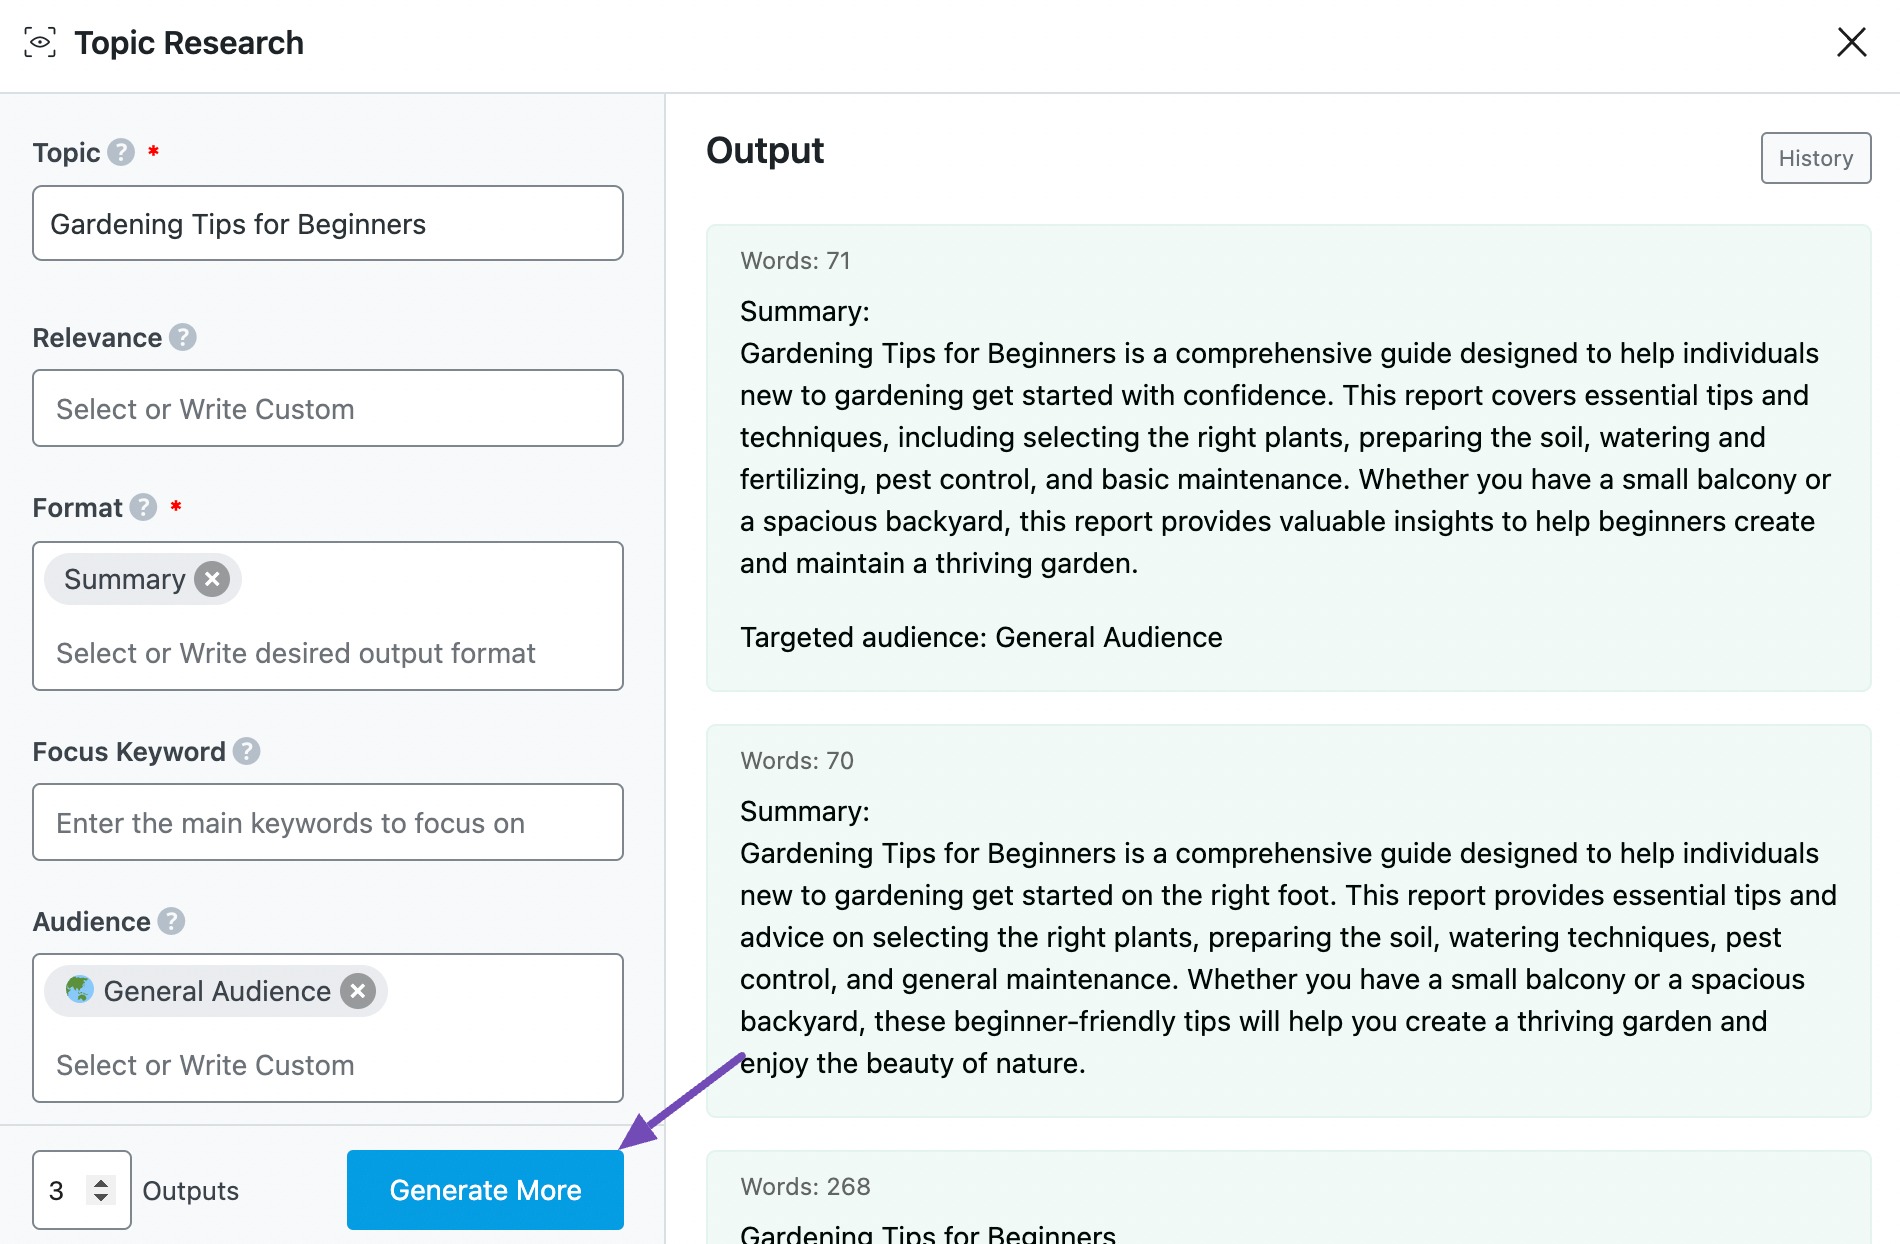Click the Topic Research title
This screenshot has width=1900, height=1244.
pos(189,43)
